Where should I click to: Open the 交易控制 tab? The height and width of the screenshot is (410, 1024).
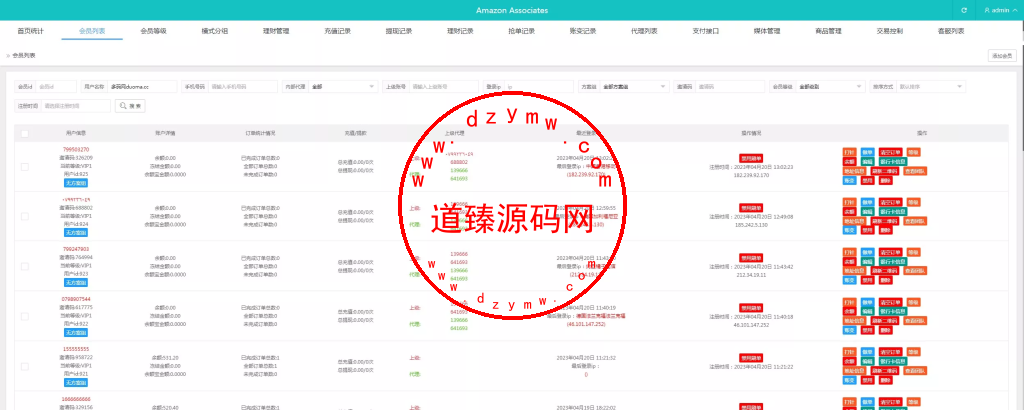pos(889,31)
